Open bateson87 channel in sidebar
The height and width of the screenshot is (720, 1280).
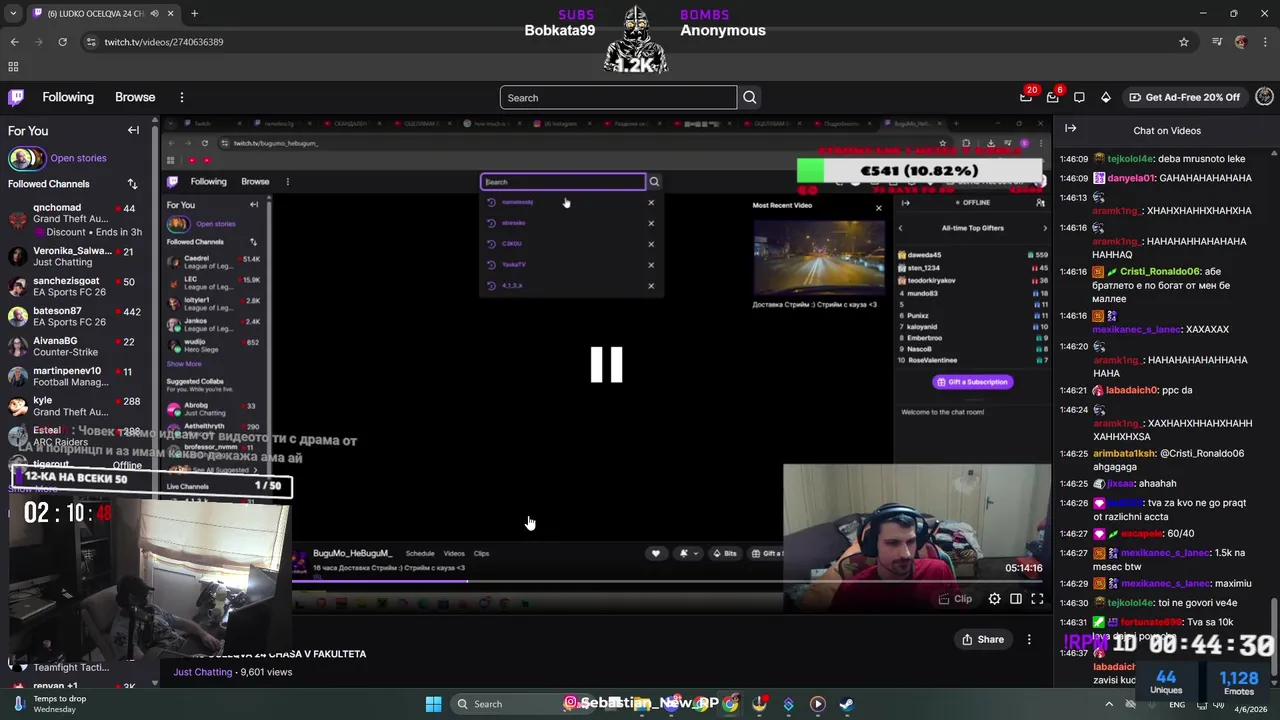(75, 317)
